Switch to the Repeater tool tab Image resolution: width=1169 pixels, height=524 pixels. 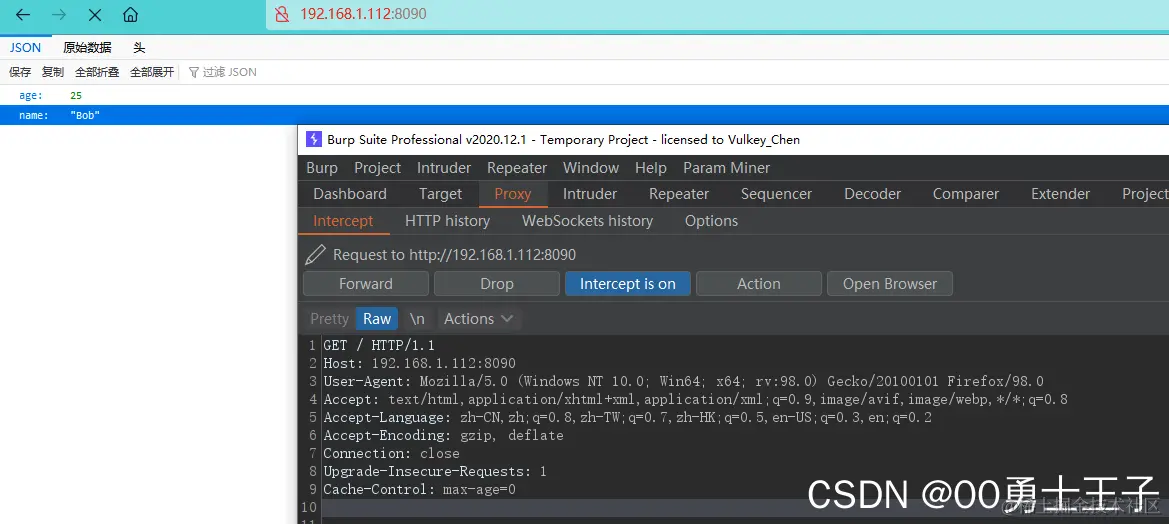678,194
